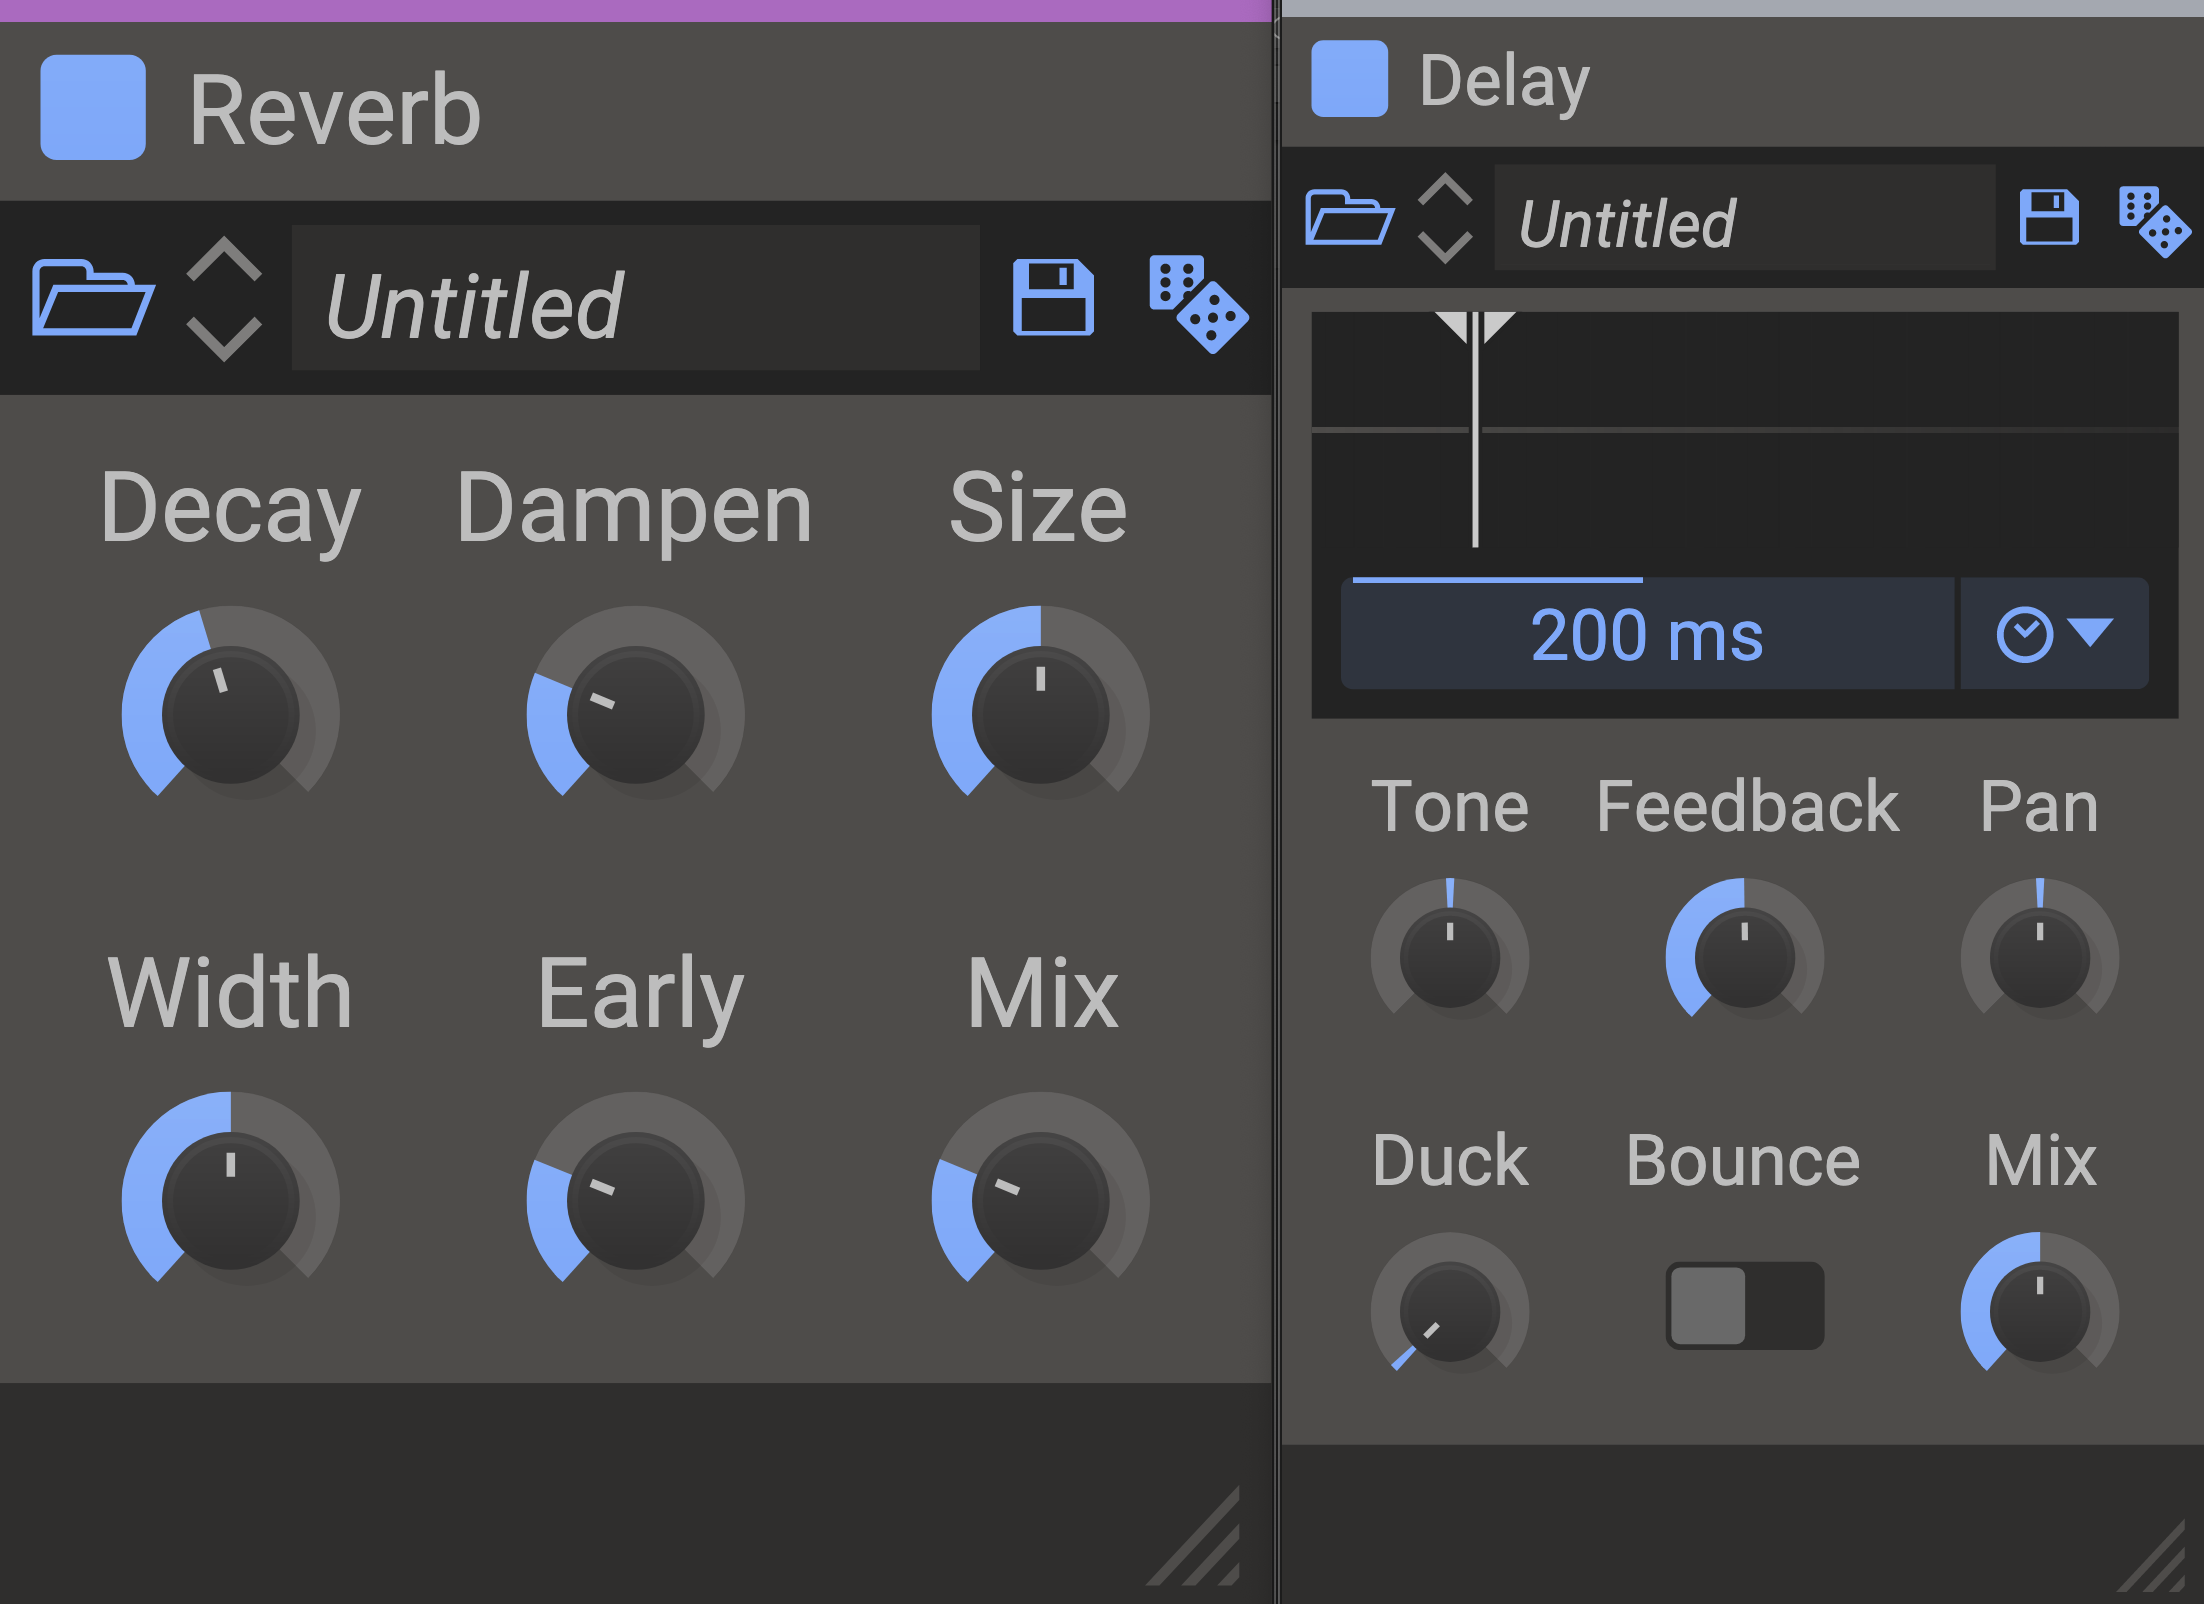Randomize Reverb settings with dice icon
The width and height of the screenshot is (2204, 1604).
point(1197,303)
